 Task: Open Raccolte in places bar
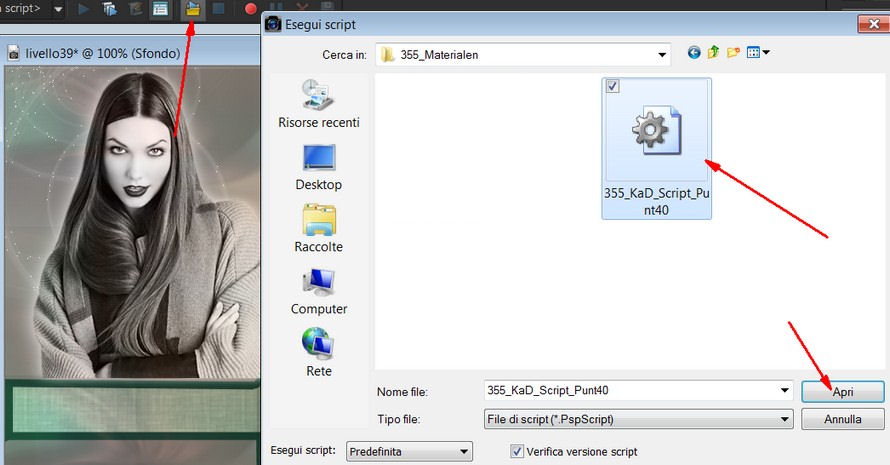tap(318, 229)
